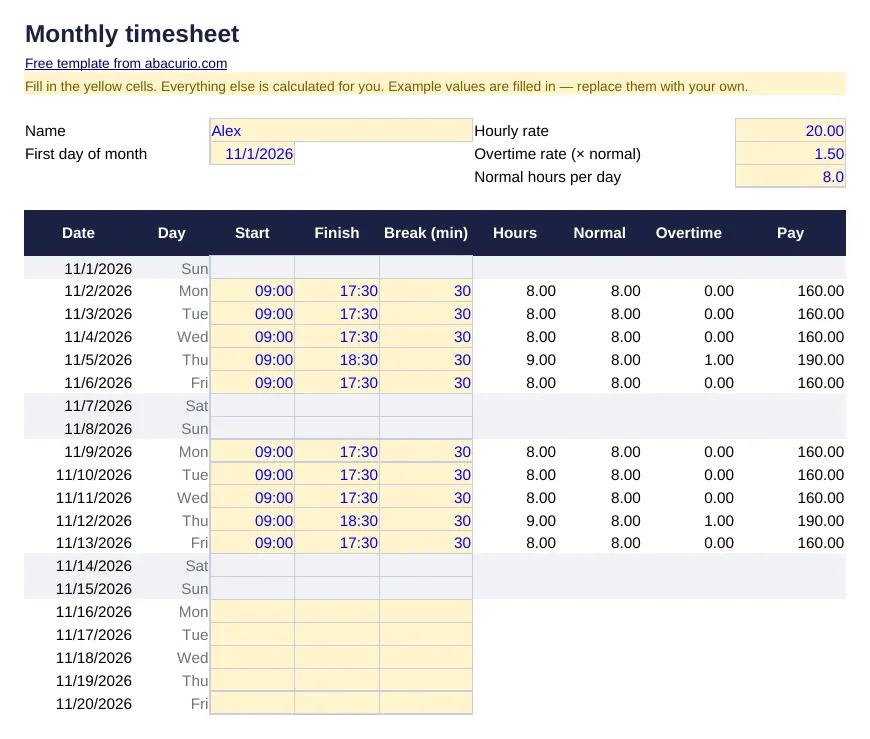Select the Break cell for 11/3/2026
Screen dimensions: 870x739
click(x=426, y=313)
